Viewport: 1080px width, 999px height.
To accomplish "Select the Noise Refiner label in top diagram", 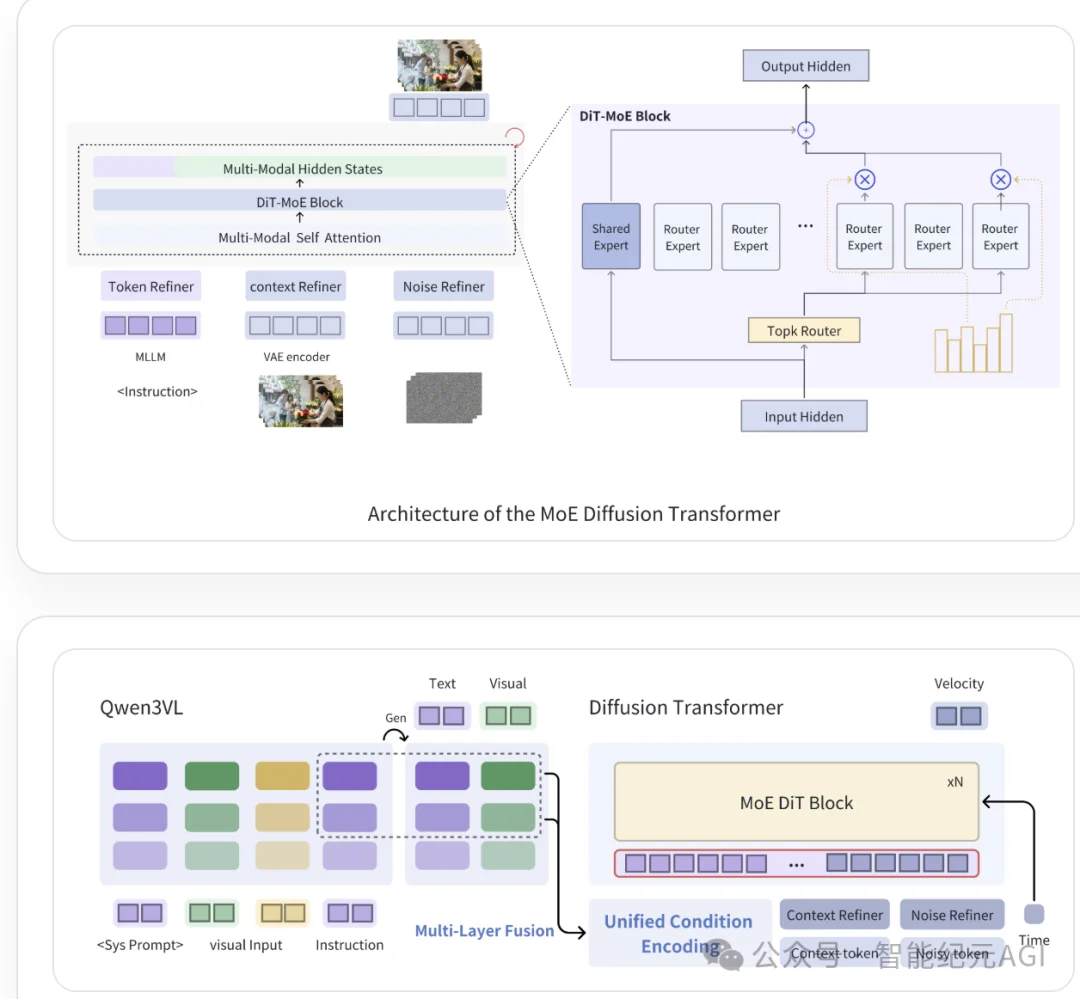I will (444, 287).
